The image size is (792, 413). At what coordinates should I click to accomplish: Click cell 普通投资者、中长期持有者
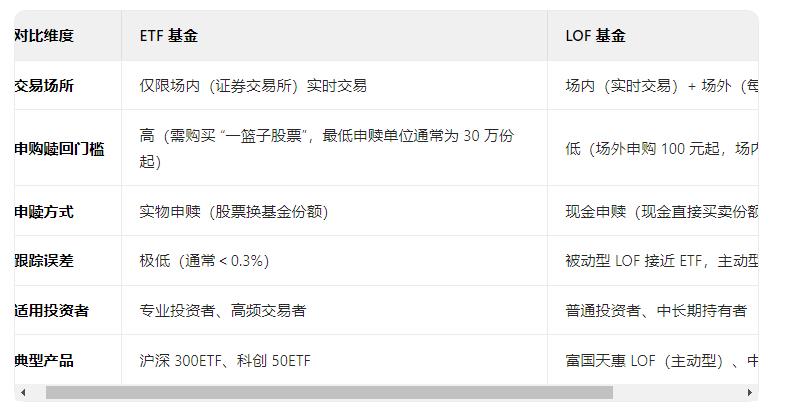point(653,310)
